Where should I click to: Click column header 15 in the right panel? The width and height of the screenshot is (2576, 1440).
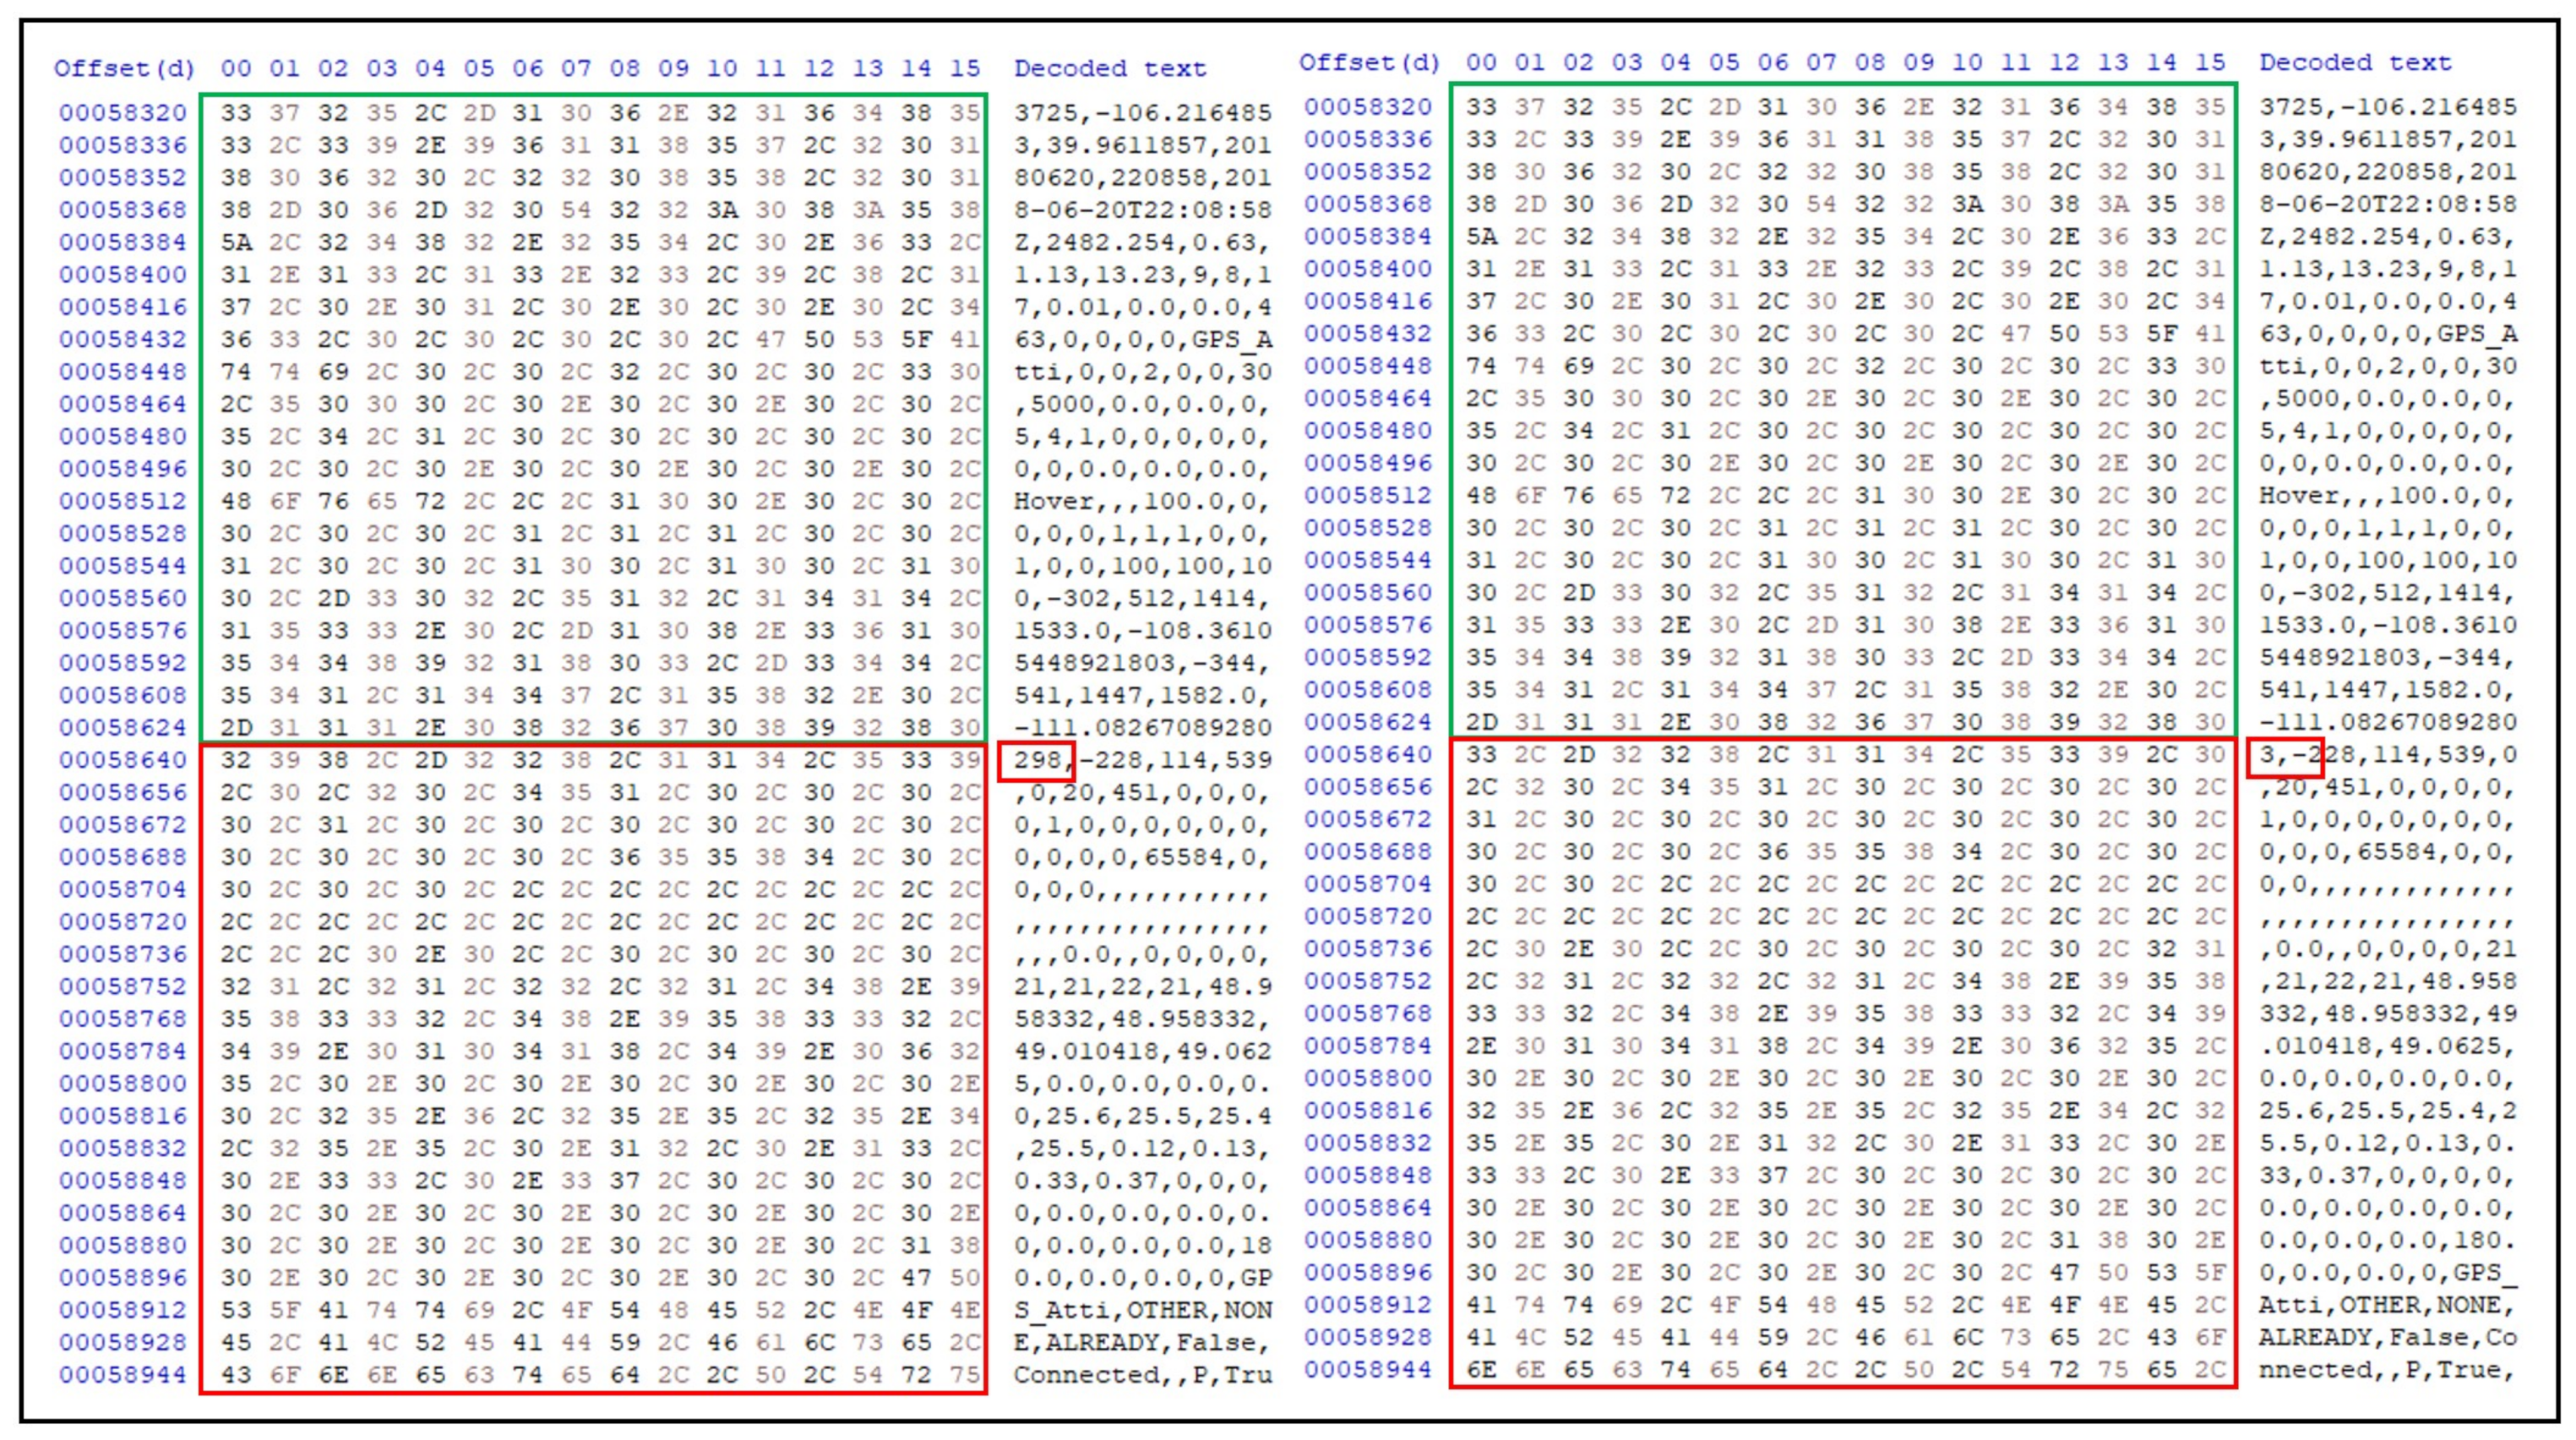click(2210, 62)
